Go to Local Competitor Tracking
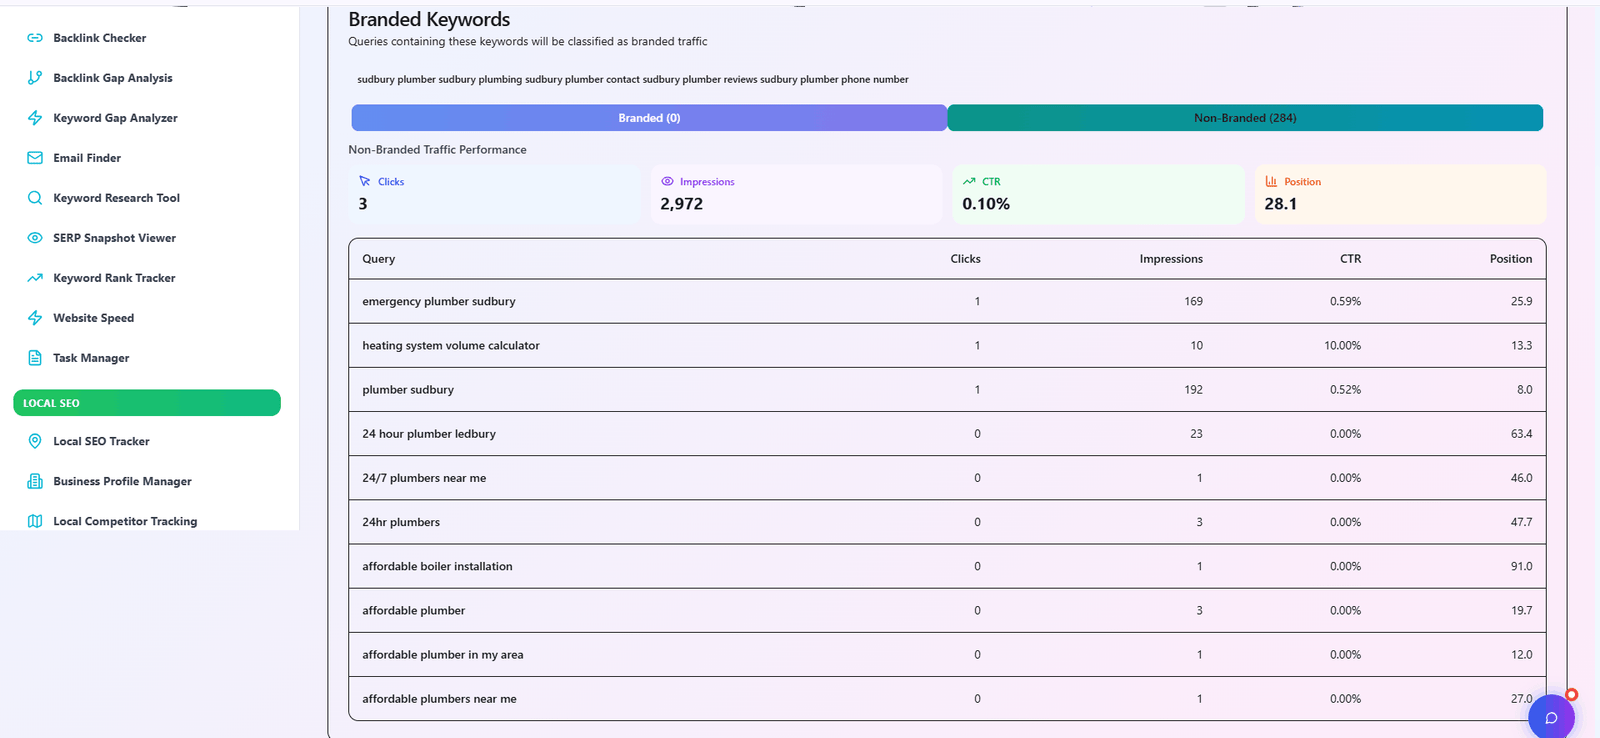Screen dimensions: 1600x738 [125, 521]
